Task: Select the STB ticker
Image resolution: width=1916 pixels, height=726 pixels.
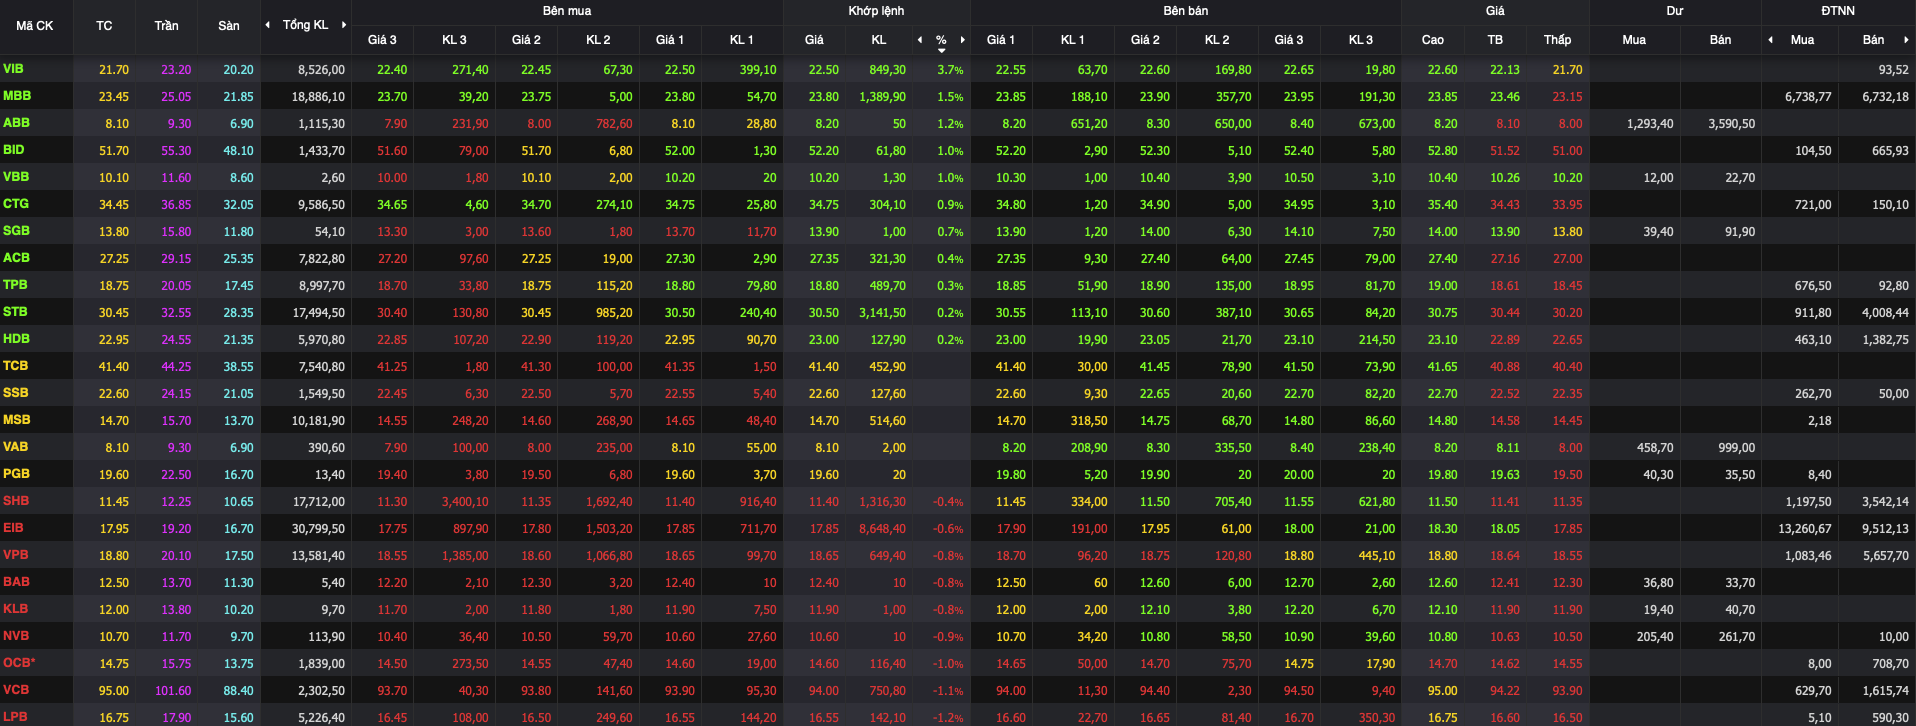Action: [x=15, y=312]
